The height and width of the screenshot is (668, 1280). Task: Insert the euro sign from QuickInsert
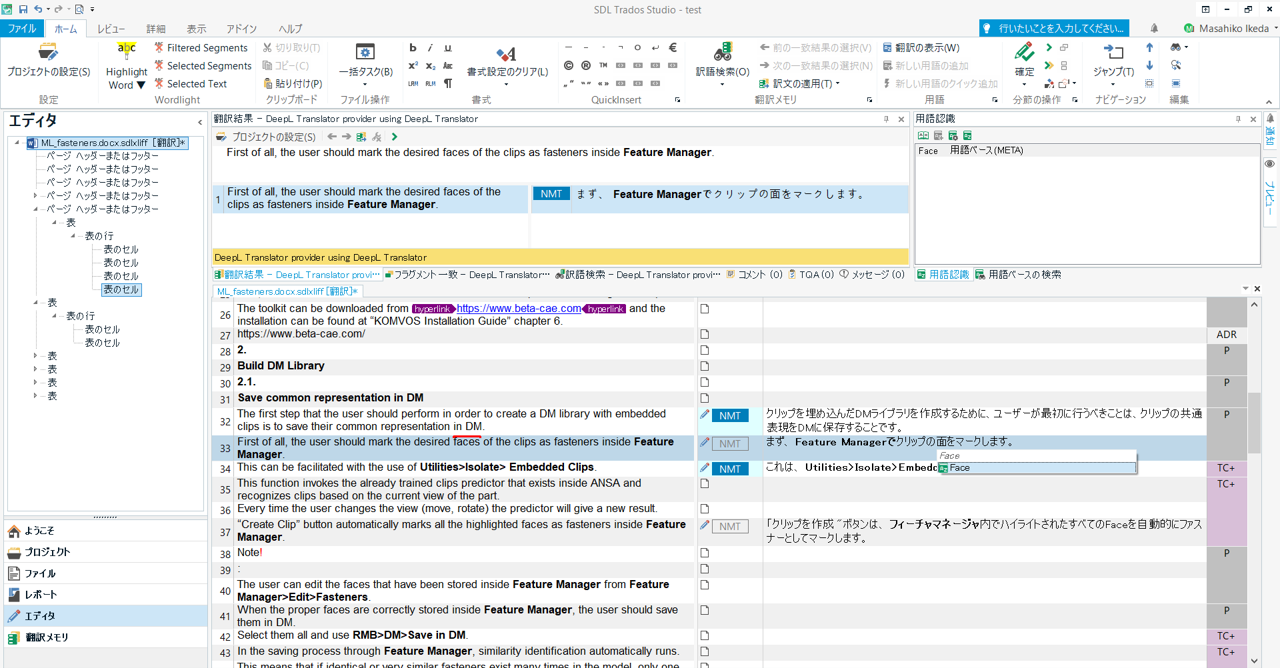[672, 47]
